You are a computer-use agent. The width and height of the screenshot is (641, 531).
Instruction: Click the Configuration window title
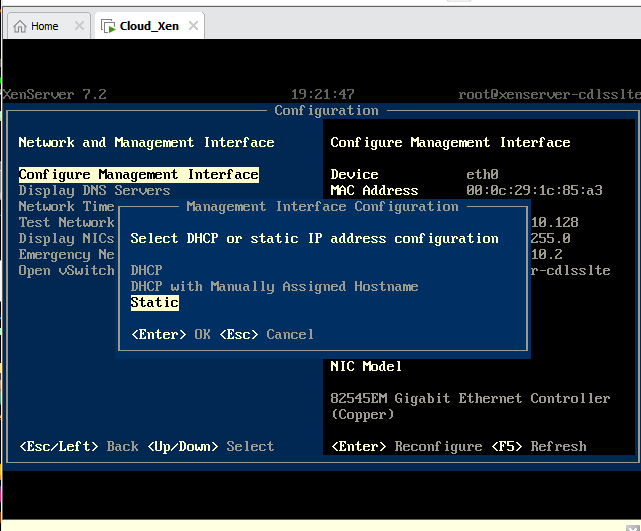coord(326,110)
